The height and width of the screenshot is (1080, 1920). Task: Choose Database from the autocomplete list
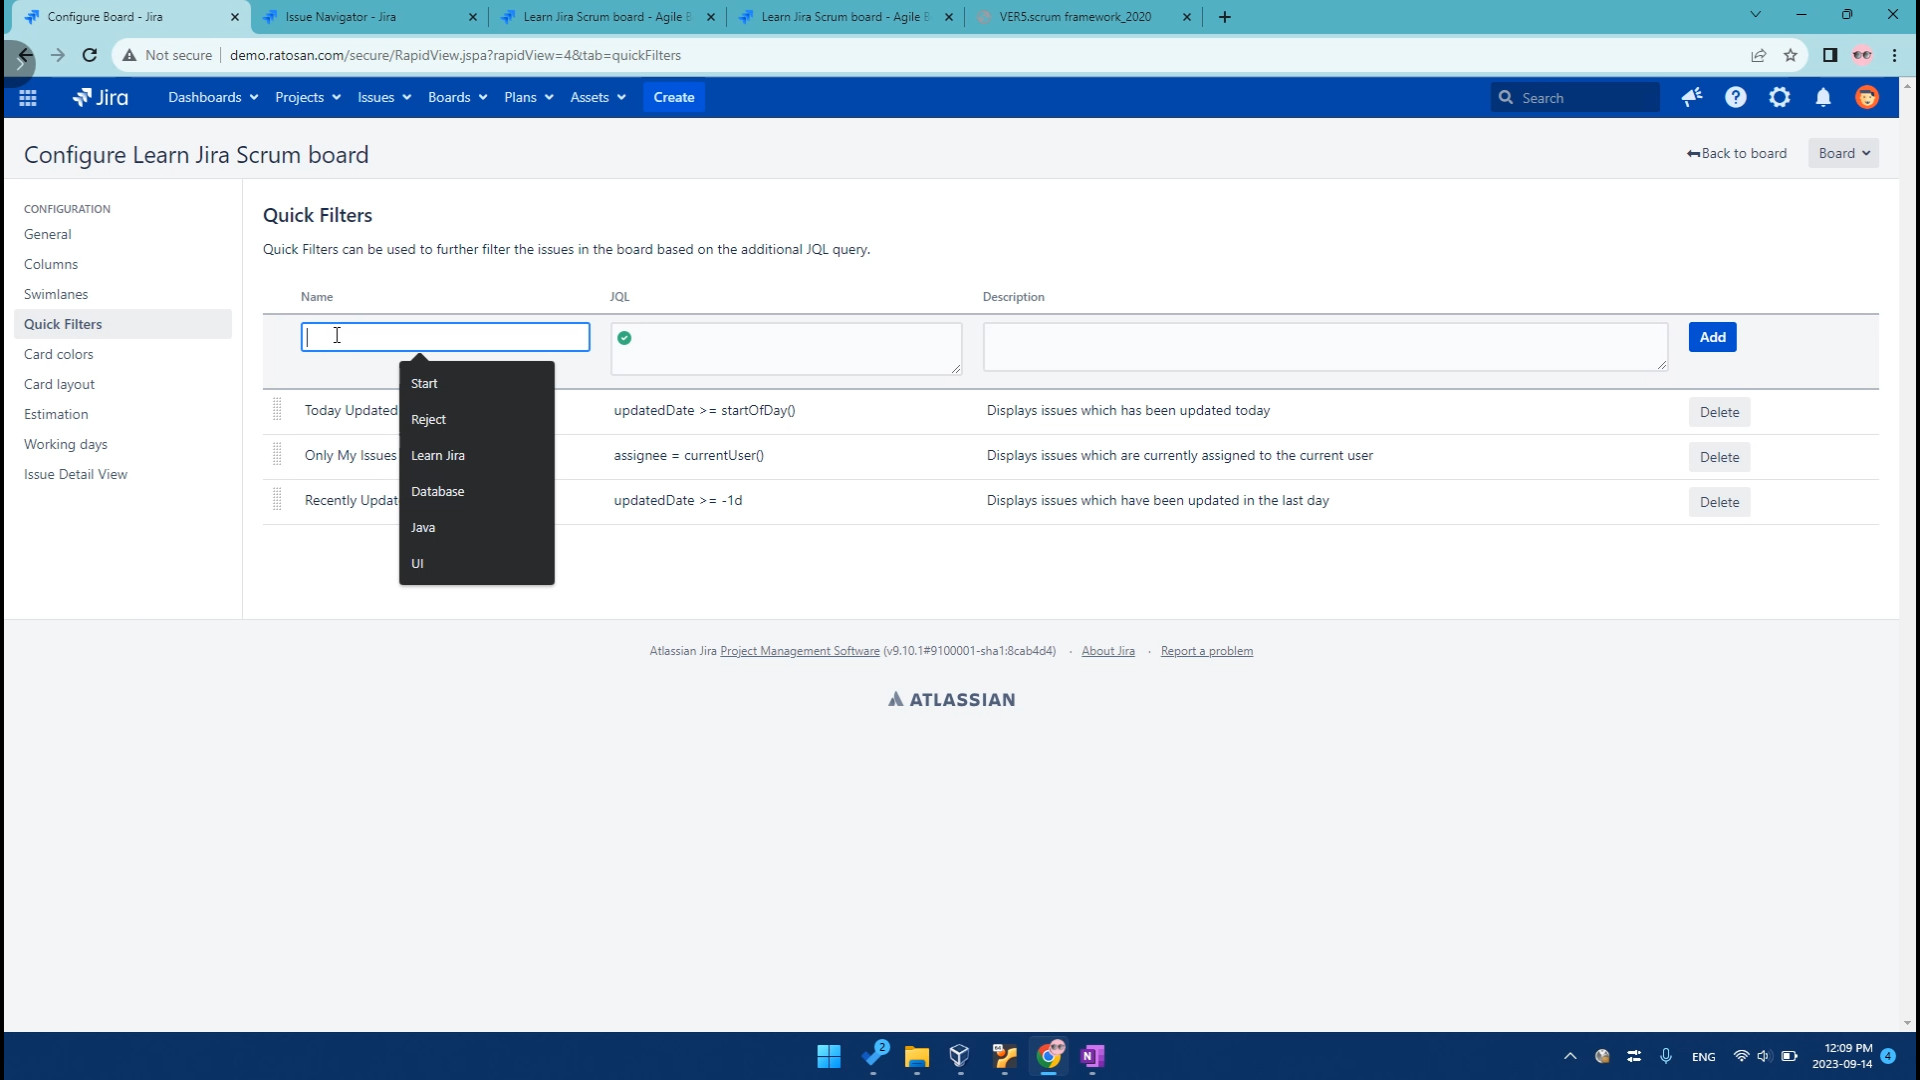477,492
